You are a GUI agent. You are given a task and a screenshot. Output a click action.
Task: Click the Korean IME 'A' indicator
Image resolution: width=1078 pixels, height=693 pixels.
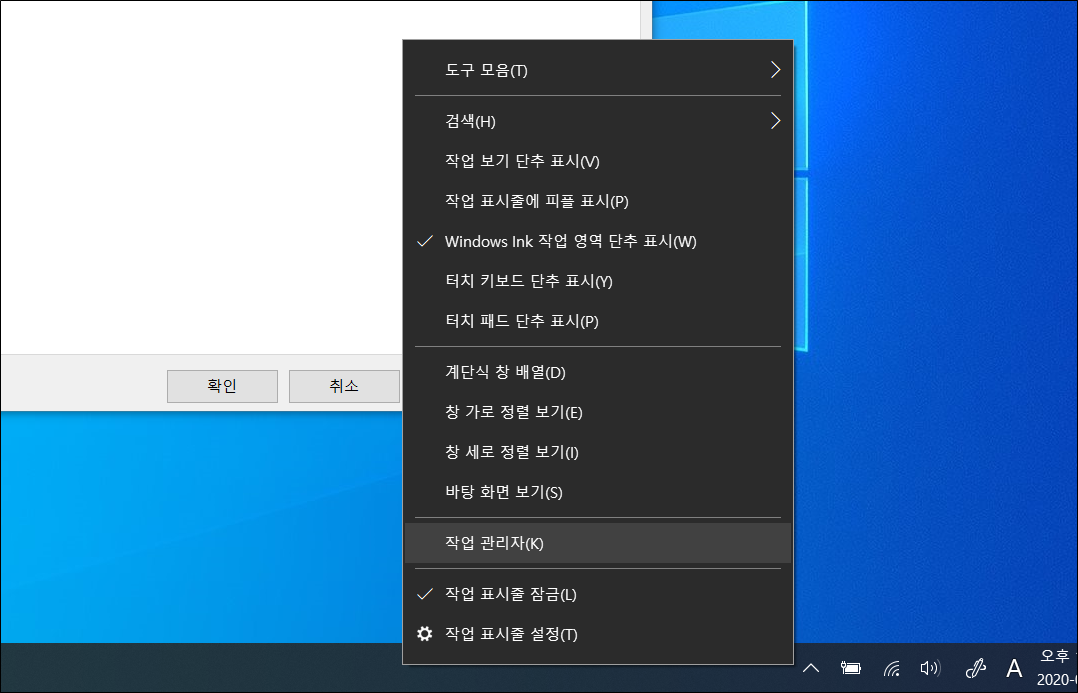(1014, 668)
